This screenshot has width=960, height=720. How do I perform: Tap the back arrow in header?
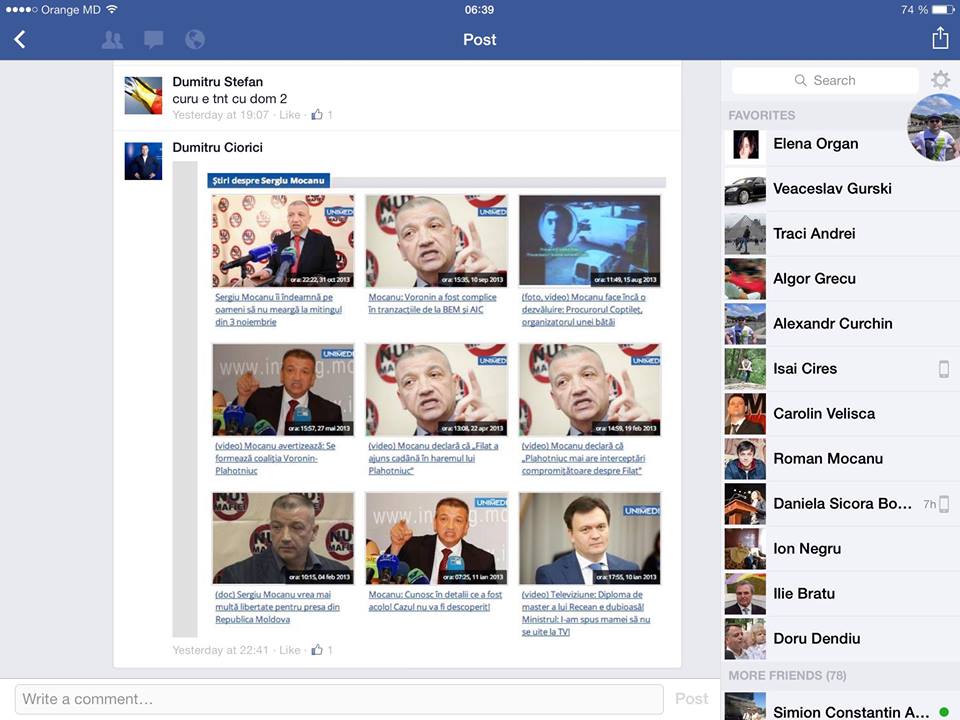click(x=20, y=39)
